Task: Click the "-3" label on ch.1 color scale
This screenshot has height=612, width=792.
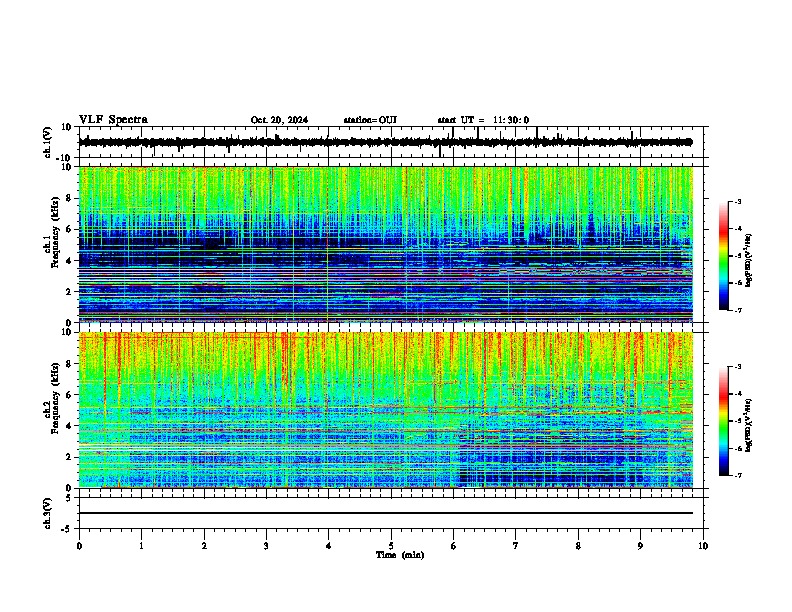Action: pos(737,202)
